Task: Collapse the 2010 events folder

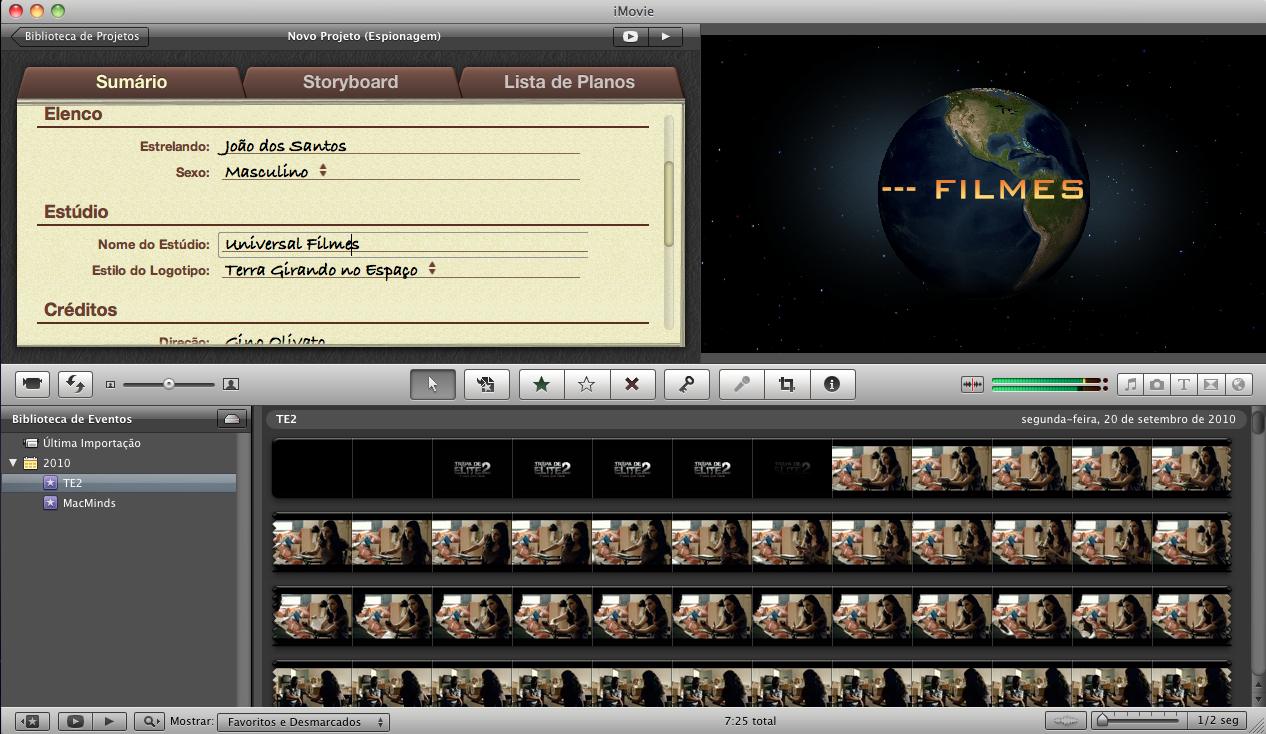Action: pyautogui.click(x=13, y=463)
